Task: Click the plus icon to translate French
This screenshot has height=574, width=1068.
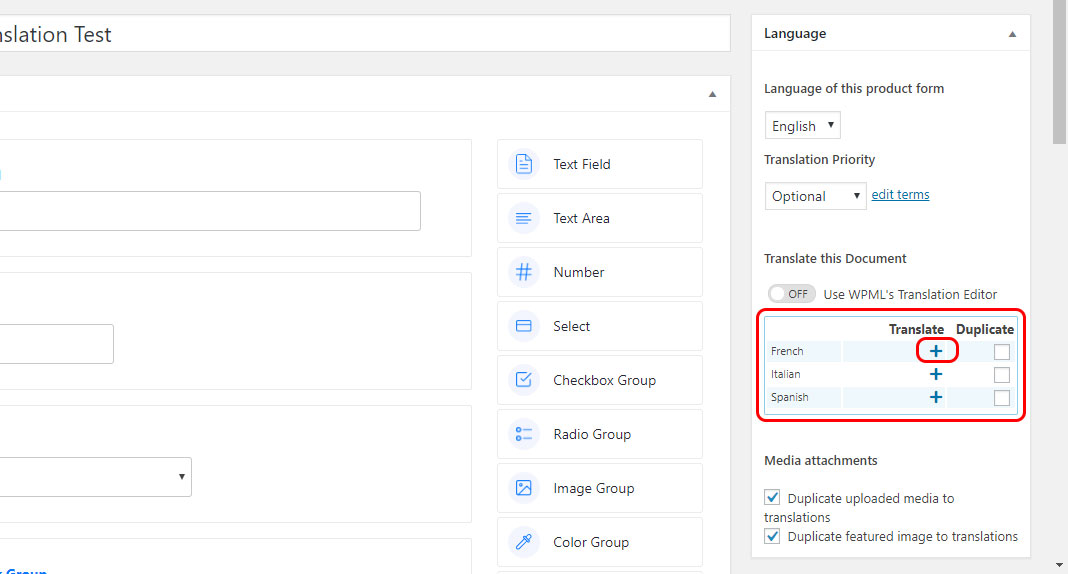Action: pos(936,351)
